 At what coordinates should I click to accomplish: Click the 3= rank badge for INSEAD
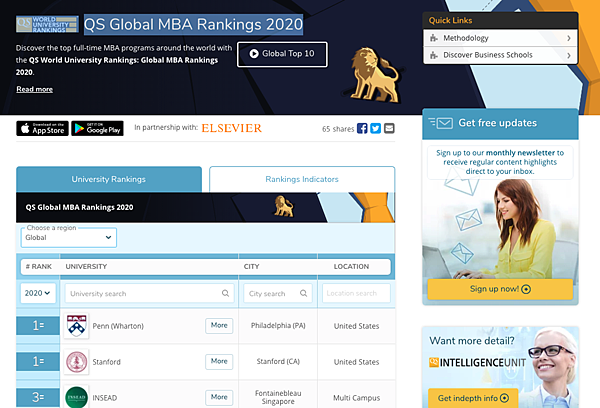[x=38, y=397]
